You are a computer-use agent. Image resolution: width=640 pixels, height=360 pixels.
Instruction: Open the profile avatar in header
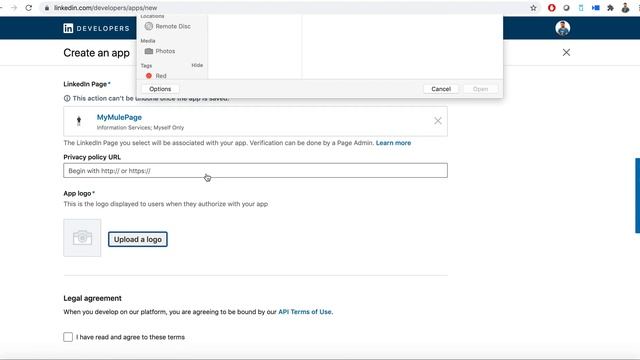coord(562,28)
